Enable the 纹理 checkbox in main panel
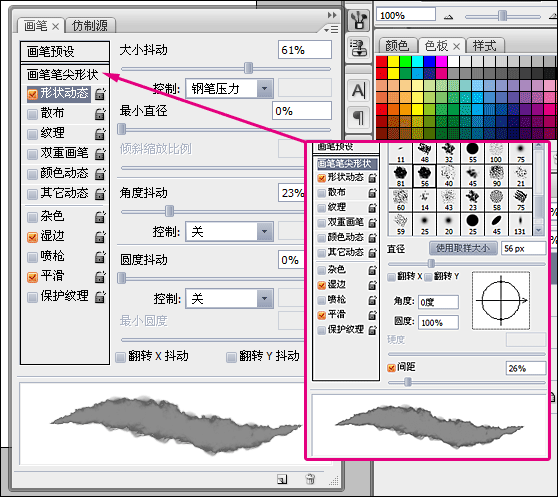Screen dimensions: 558x497 32,134
